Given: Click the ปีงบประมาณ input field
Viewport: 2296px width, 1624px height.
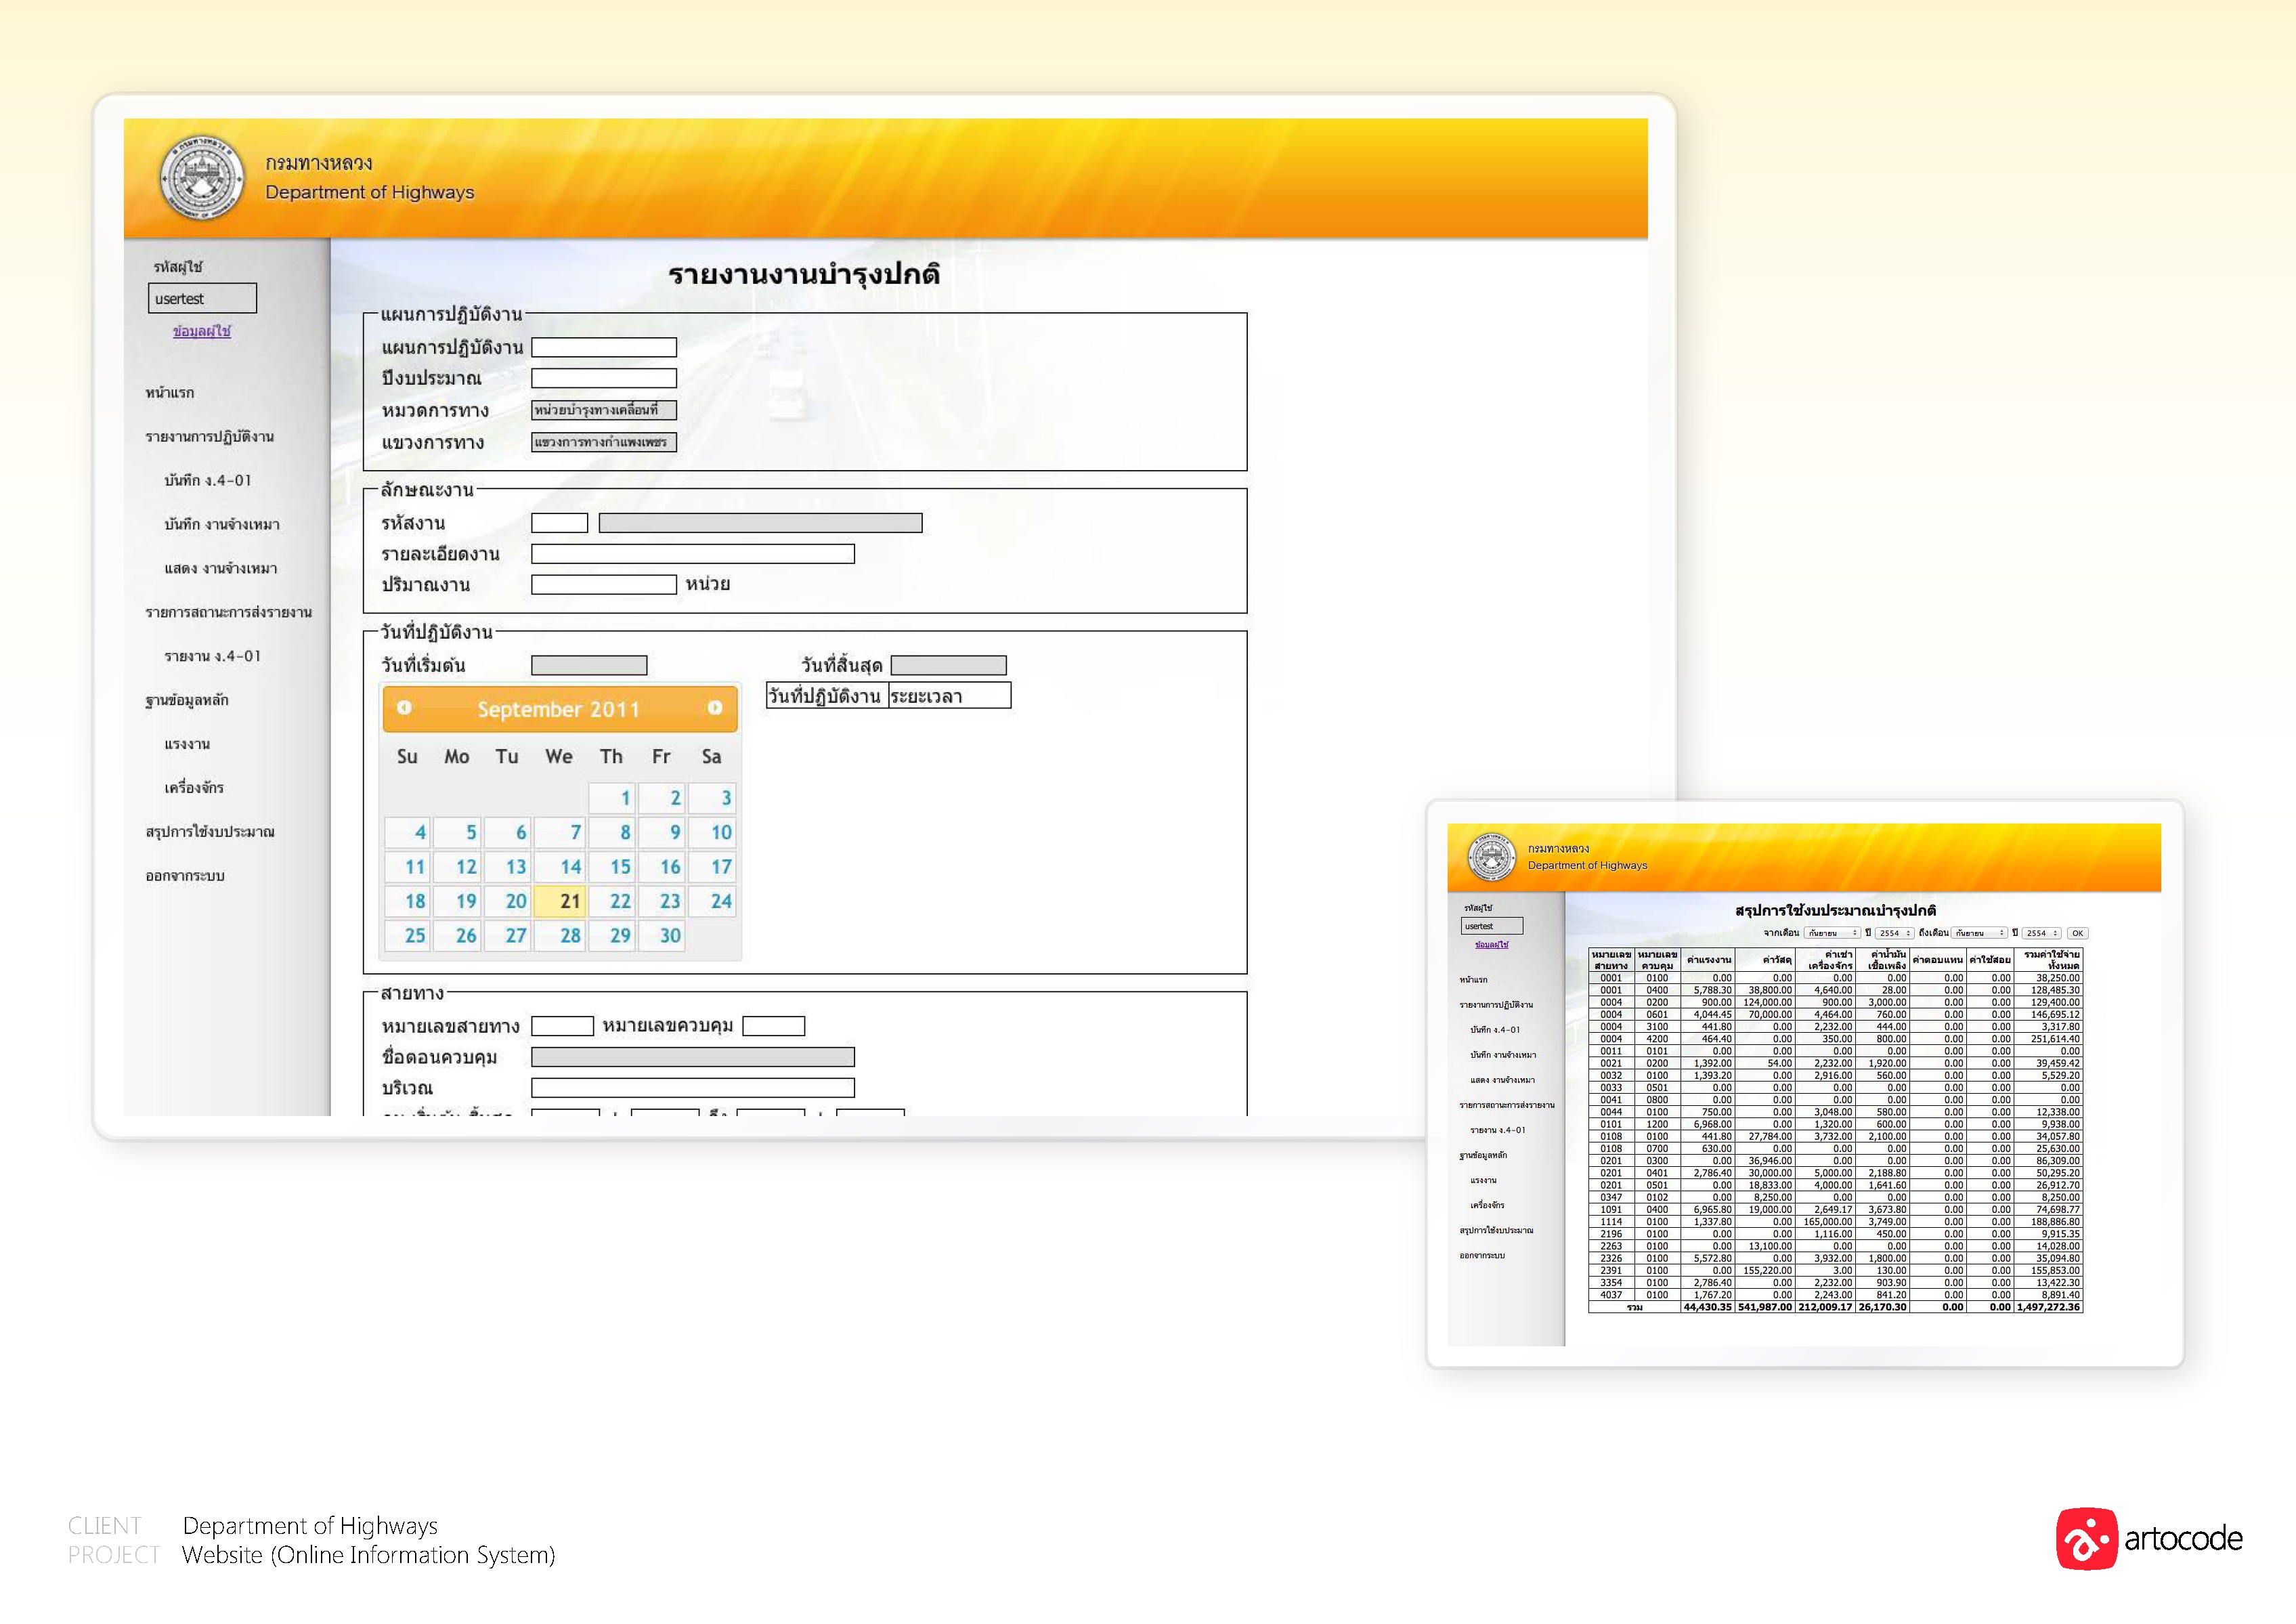Looking at the screenshot, I should pyautogui.click(x=604, y=378).
